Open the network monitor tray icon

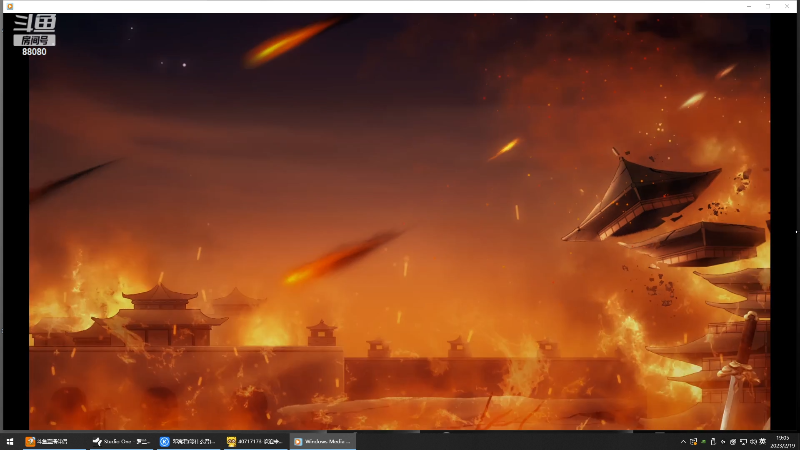click(743, 442)
